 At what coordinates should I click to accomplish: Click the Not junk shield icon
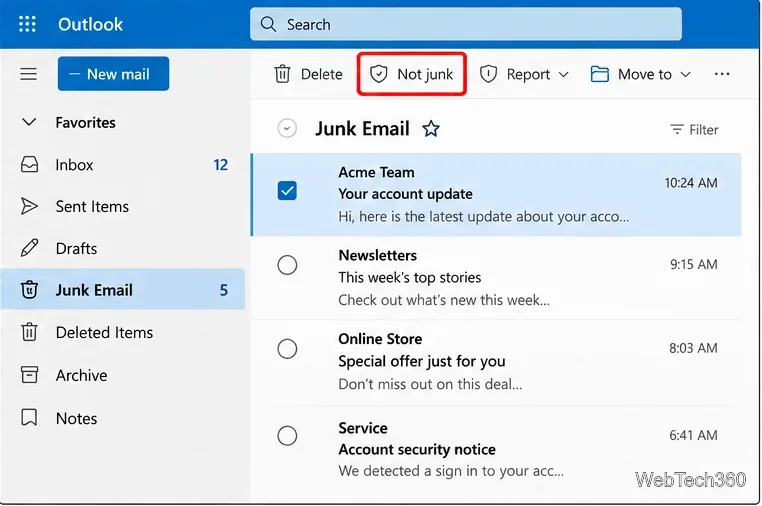click(x=378, y=74)
